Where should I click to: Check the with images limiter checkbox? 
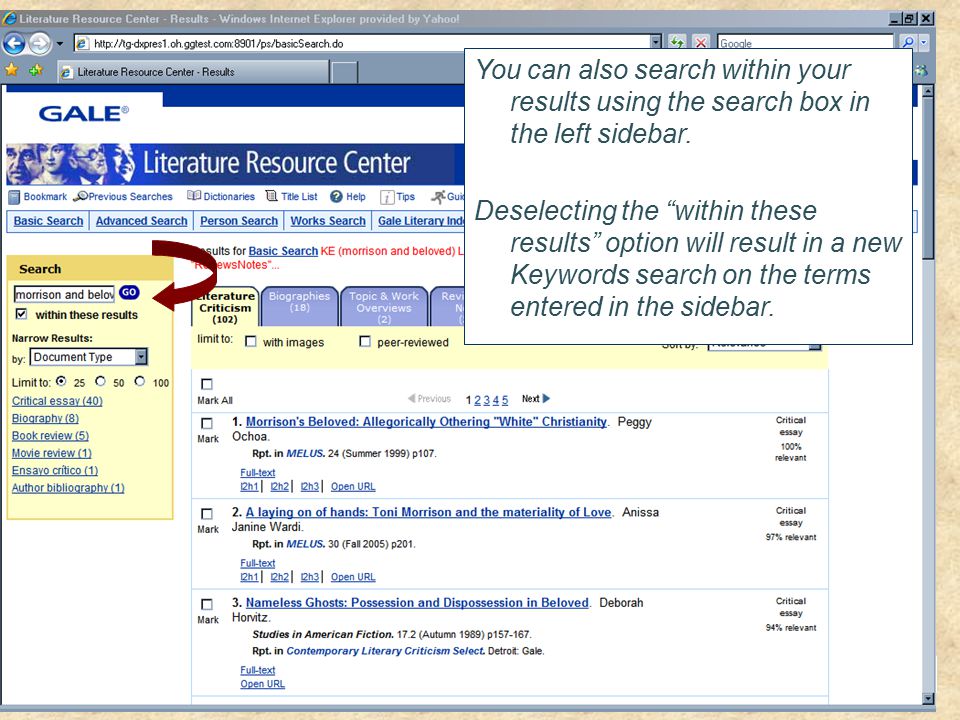tap(250, 342)
